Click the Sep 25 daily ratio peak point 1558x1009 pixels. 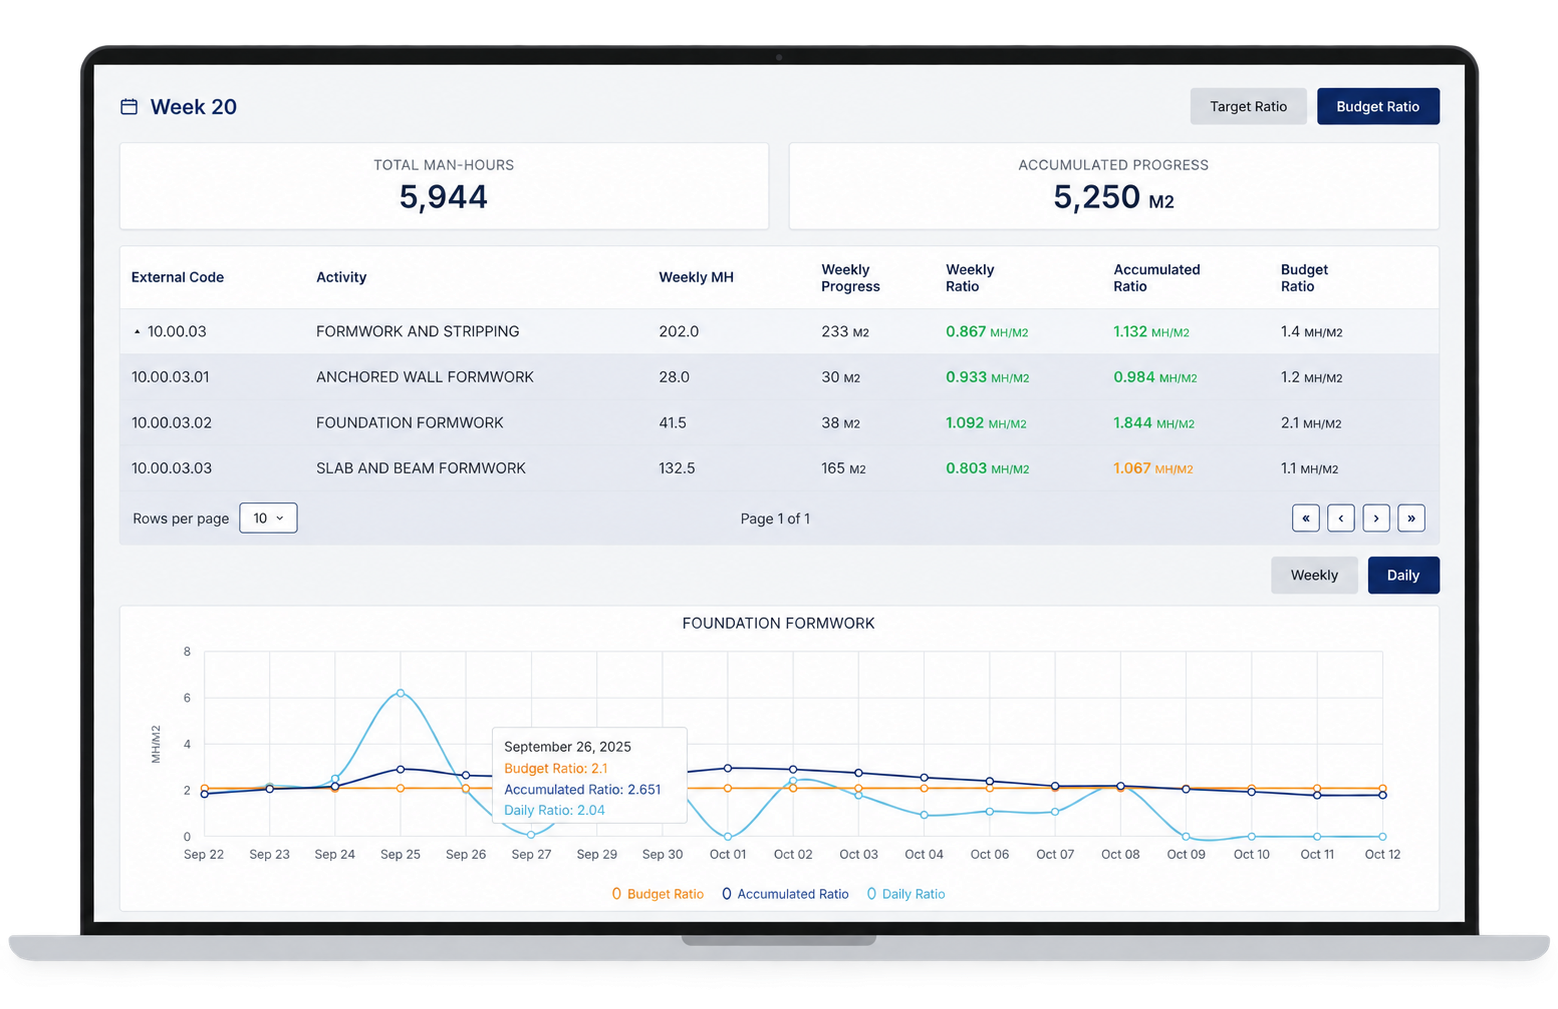pos(400,693)
